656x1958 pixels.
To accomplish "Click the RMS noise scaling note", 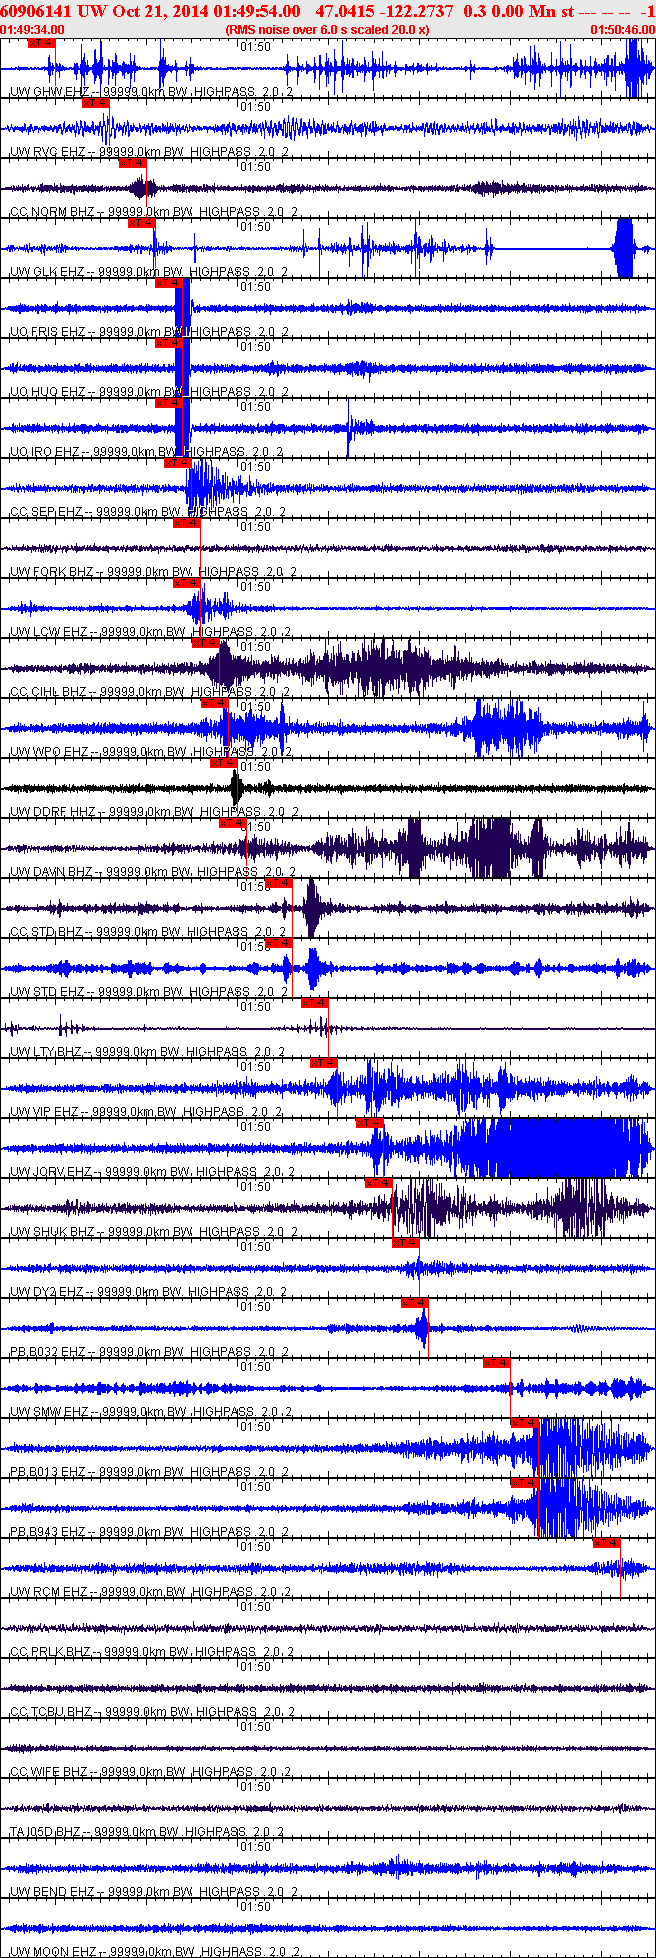I will tap(328, 29).
